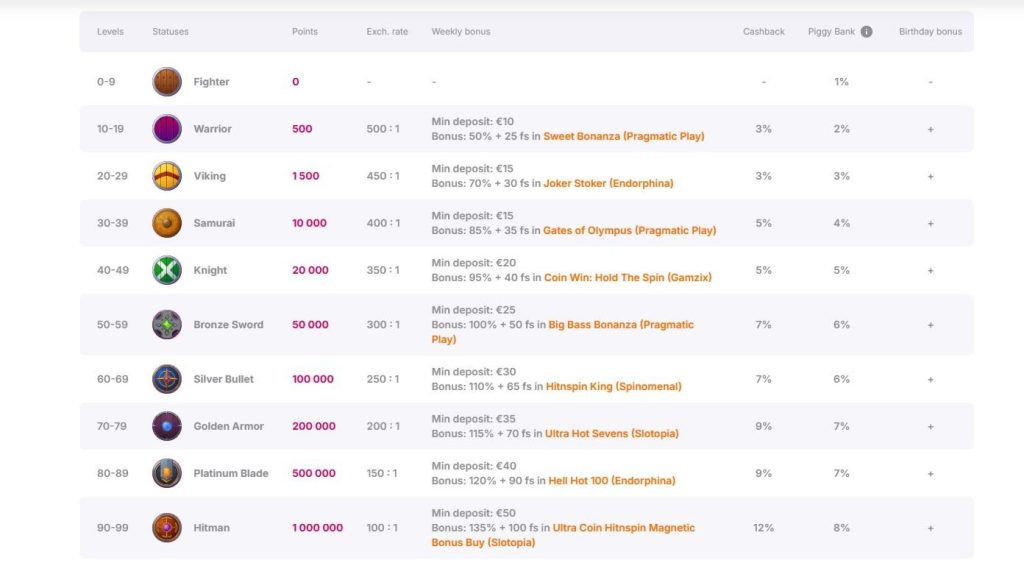Click the Weekly bonus column header
Screen dimensions: 1024x577
[x=461, y=31]
